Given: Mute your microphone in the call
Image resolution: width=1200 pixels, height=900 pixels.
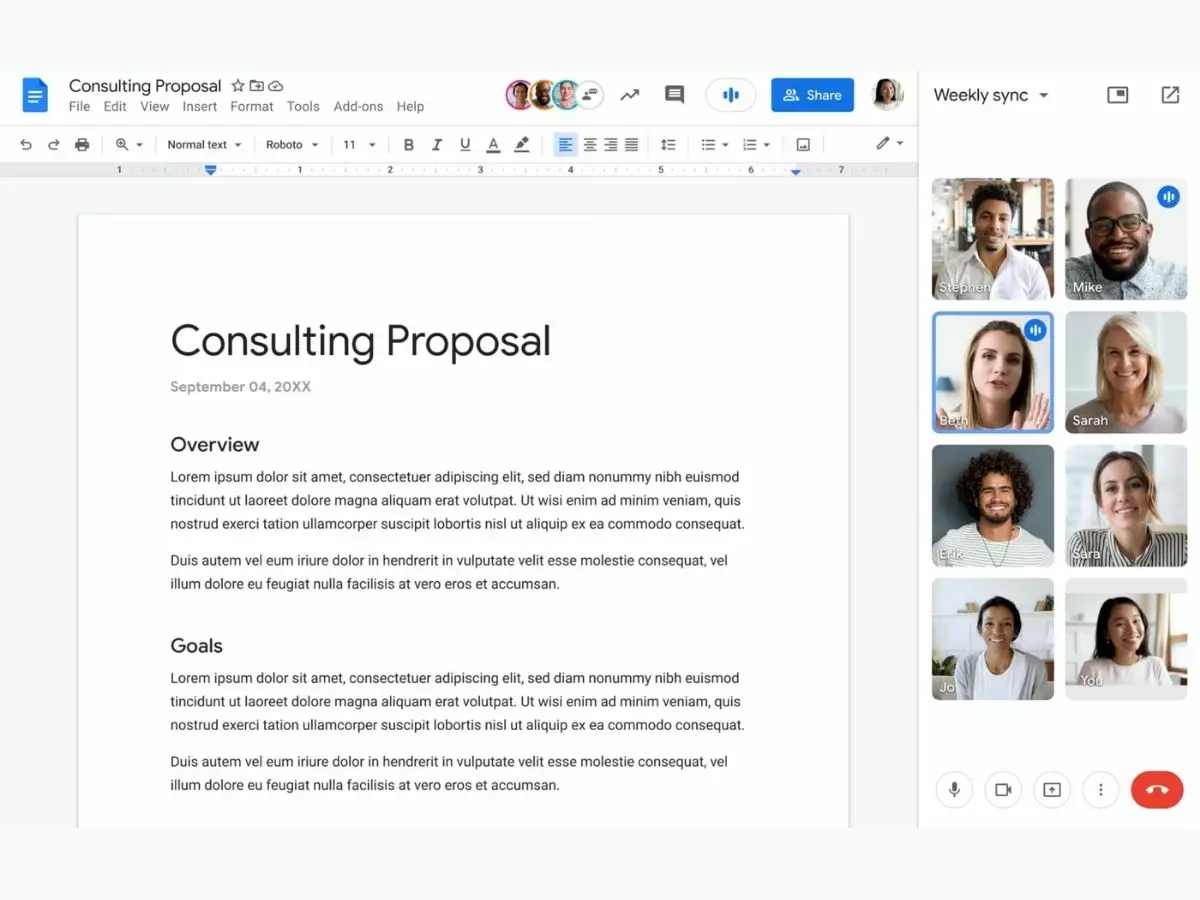Looking at the screenshot, I should click(x=954, y=789).
